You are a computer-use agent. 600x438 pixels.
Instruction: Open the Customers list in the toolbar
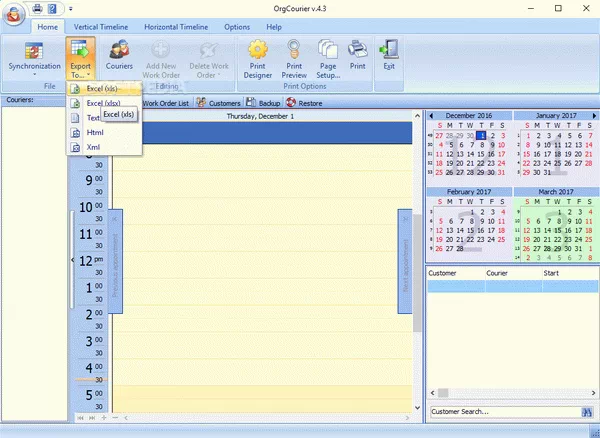[x=219, y=102]
